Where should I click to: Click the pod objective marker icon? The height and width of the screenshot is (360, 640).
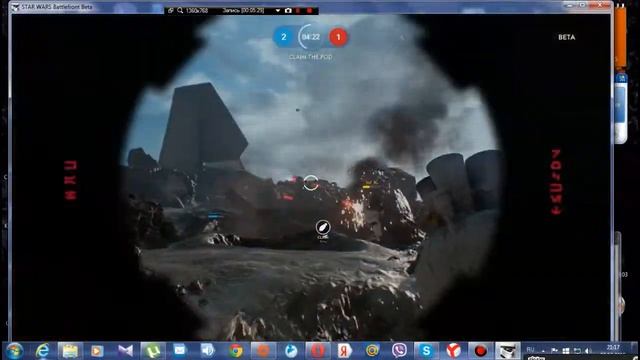click(x=323, y=227)
